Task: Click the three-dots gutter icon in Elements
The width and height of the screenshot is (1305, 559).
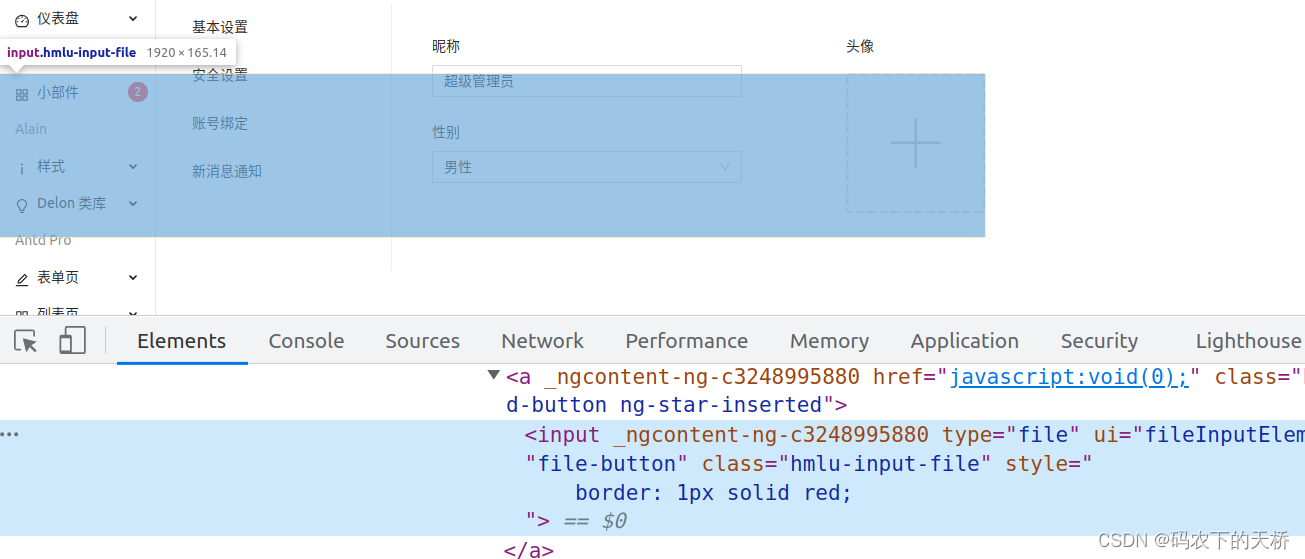Action: 10,435
